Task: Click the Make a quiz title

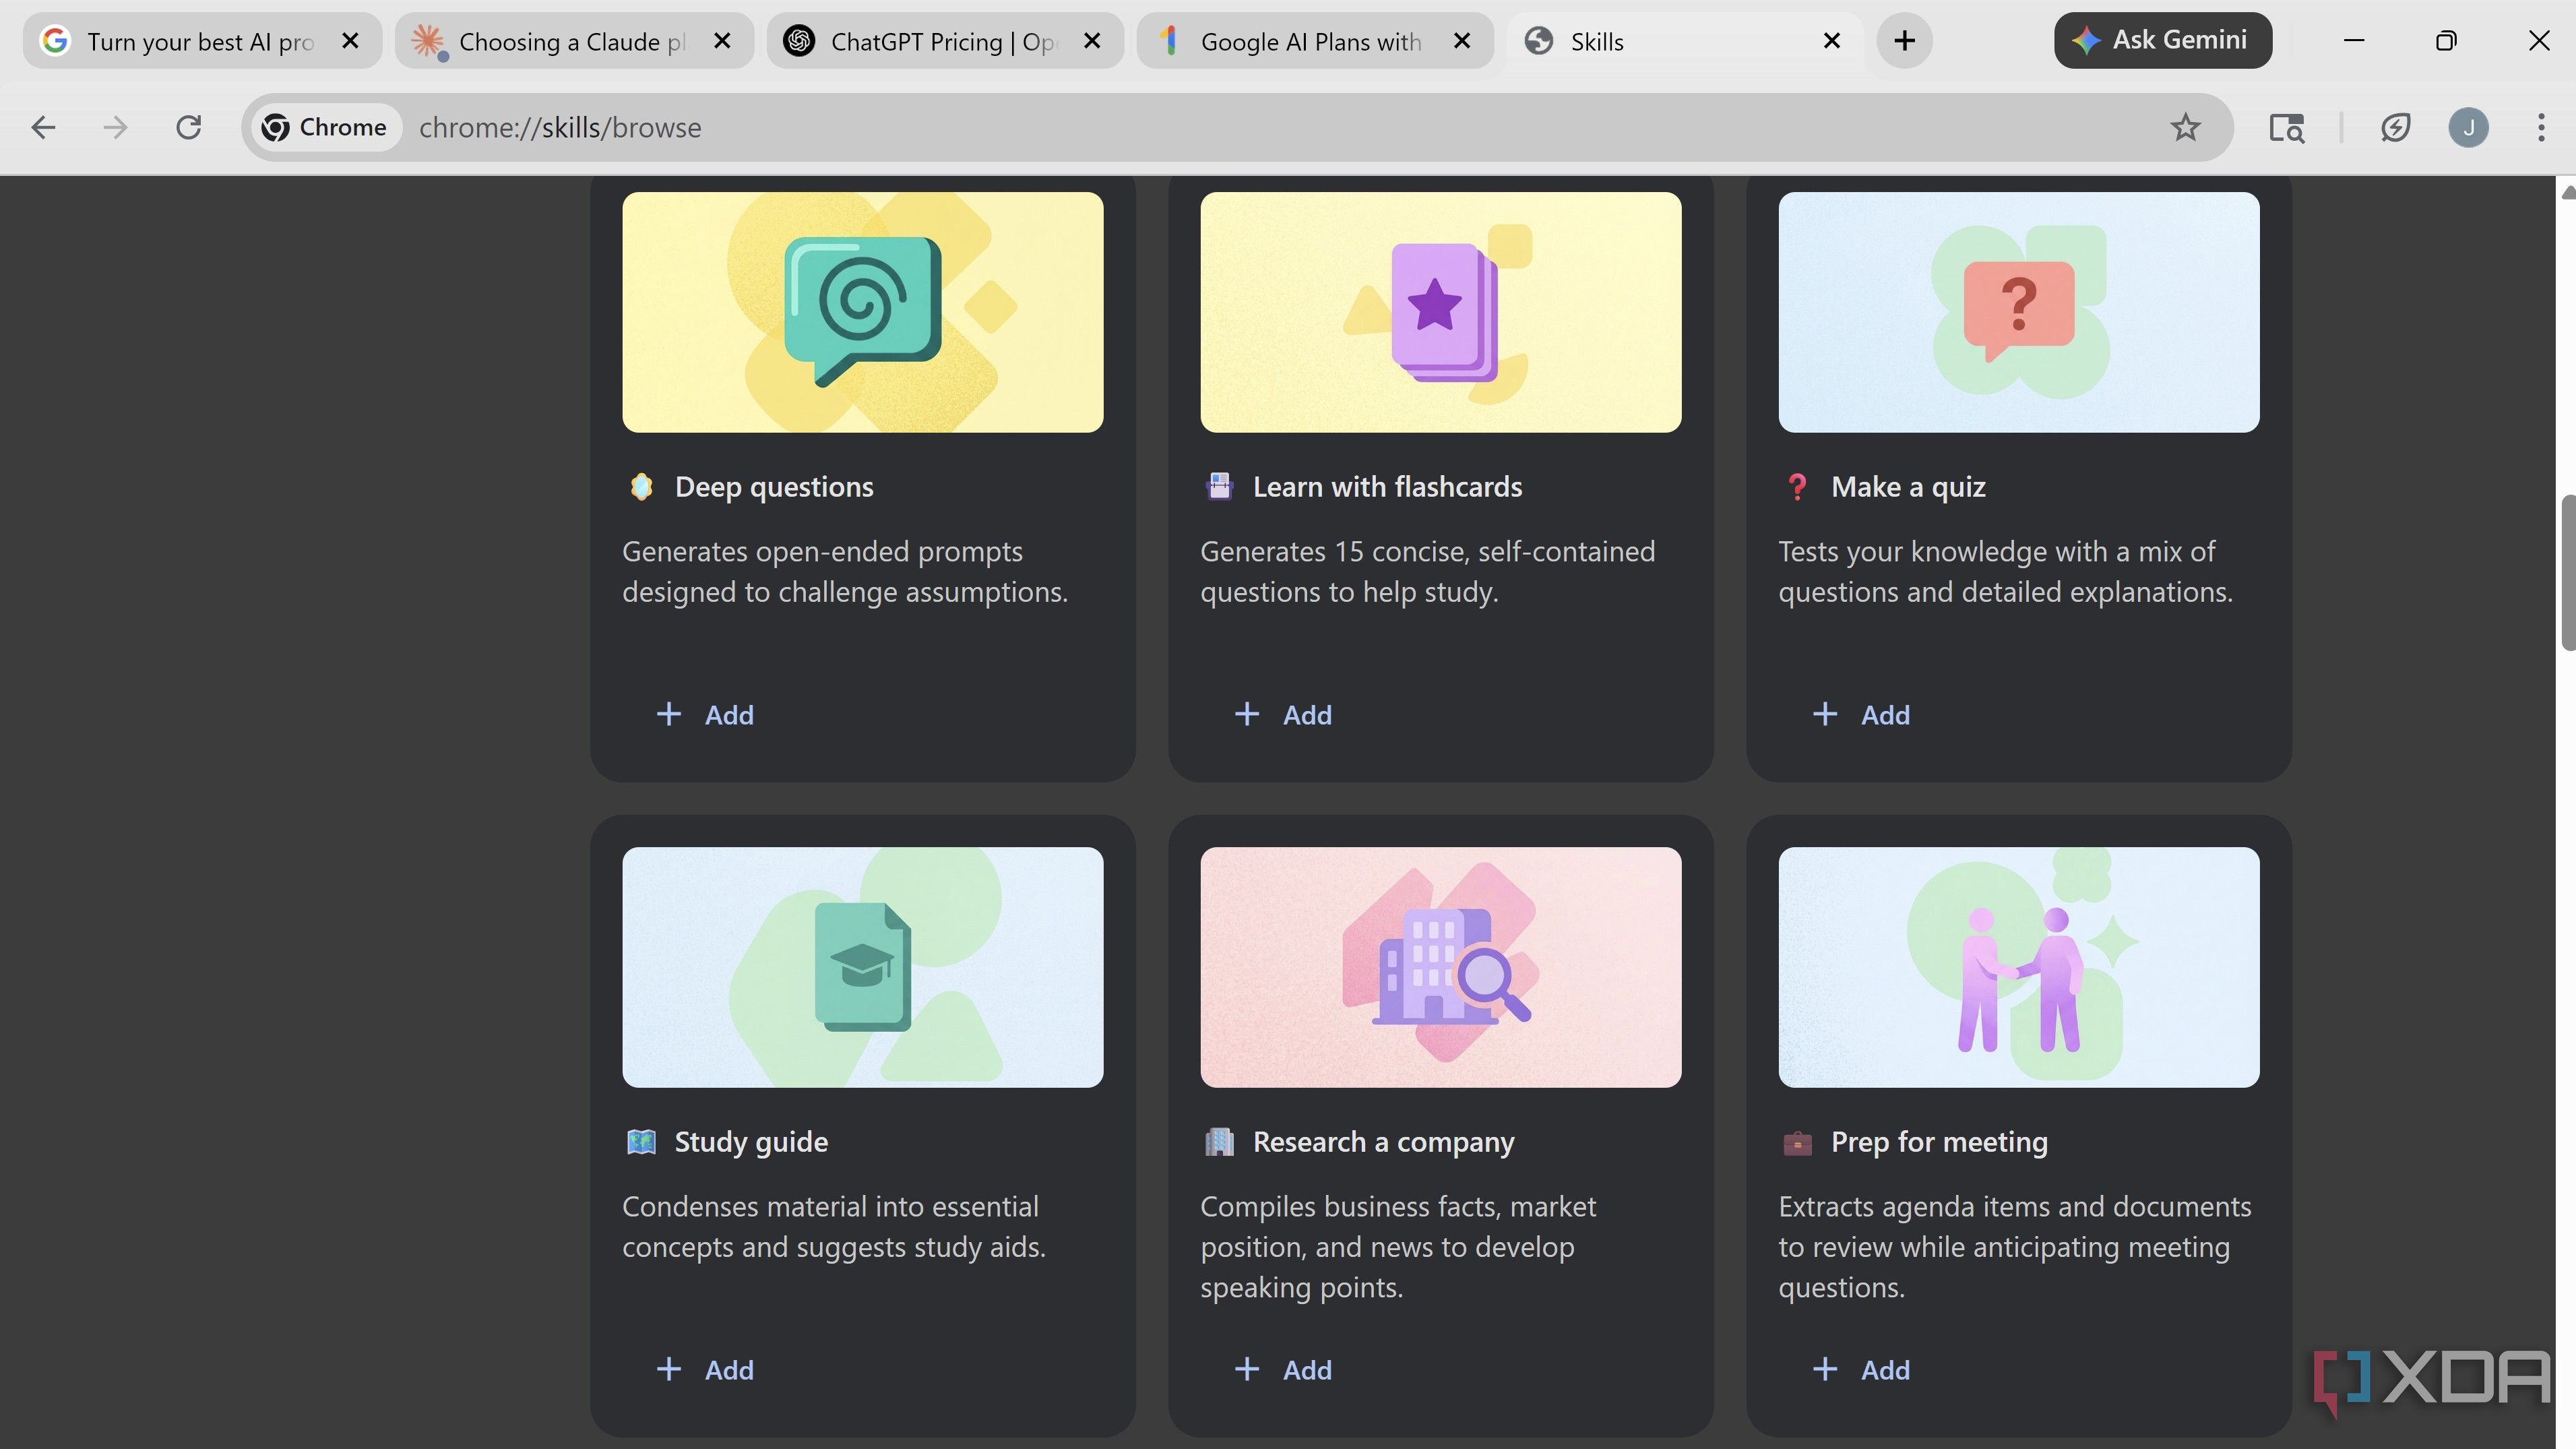Action: tap(1908, 487)
